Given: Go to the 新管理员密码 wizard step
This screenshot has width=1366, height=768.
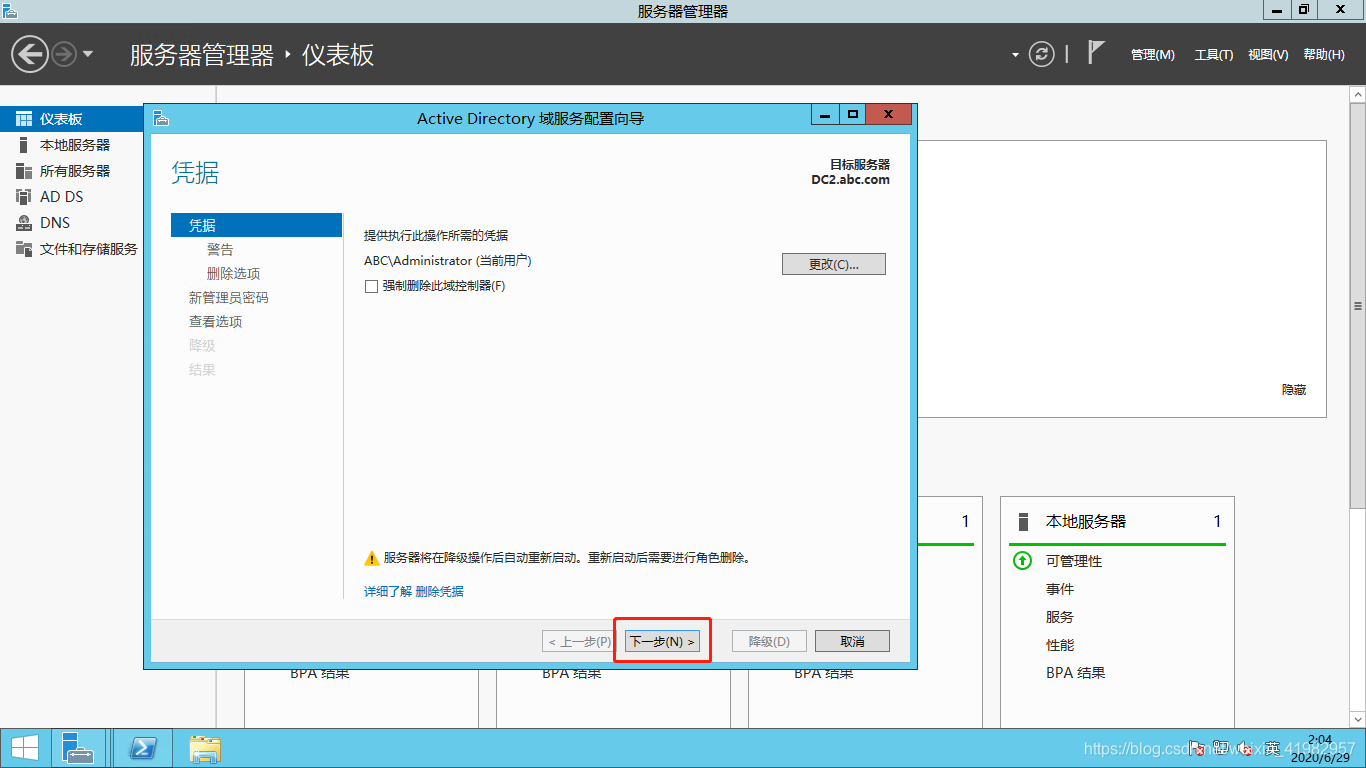Looking at the screenshot, I should [229, 297].
